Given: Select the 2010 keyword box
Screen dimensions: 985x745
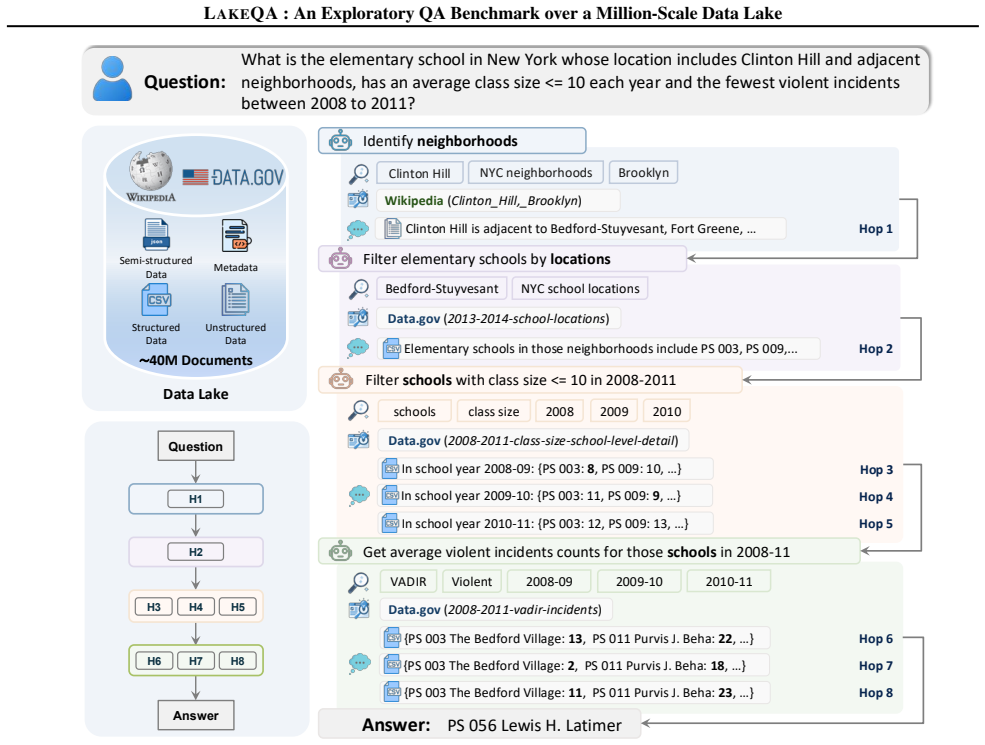Looking at the screenshot, I should 667,411.
